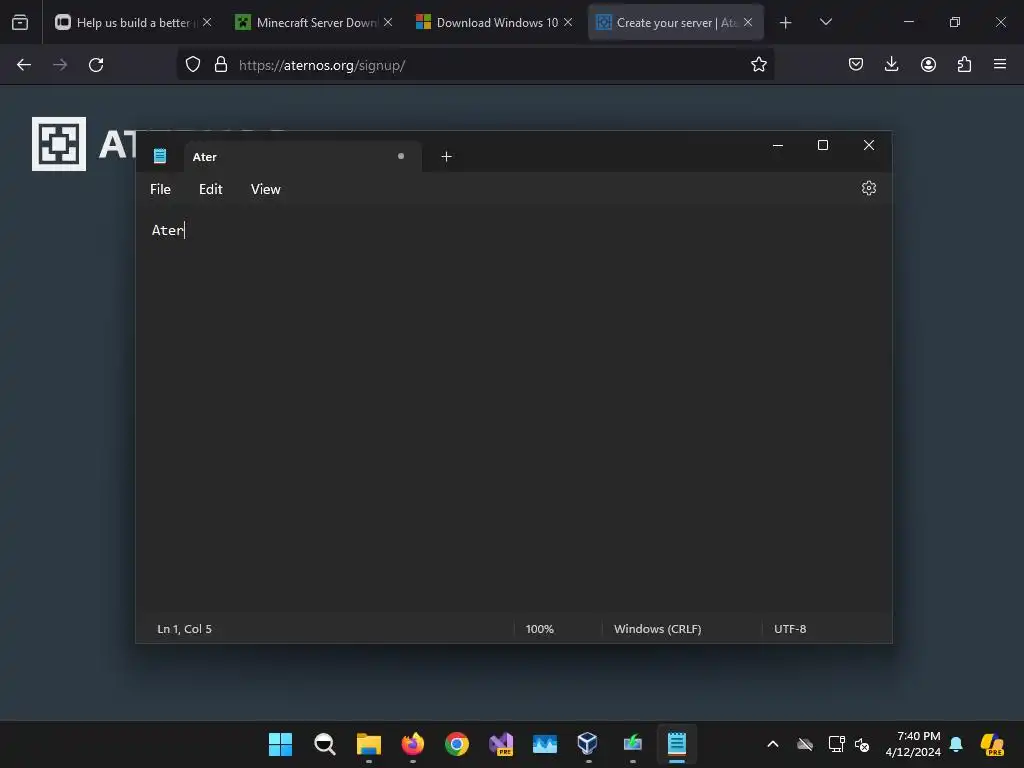Open the blue chart app in taskbar
The image size is (1024, 768).
[x=545, y=744]
